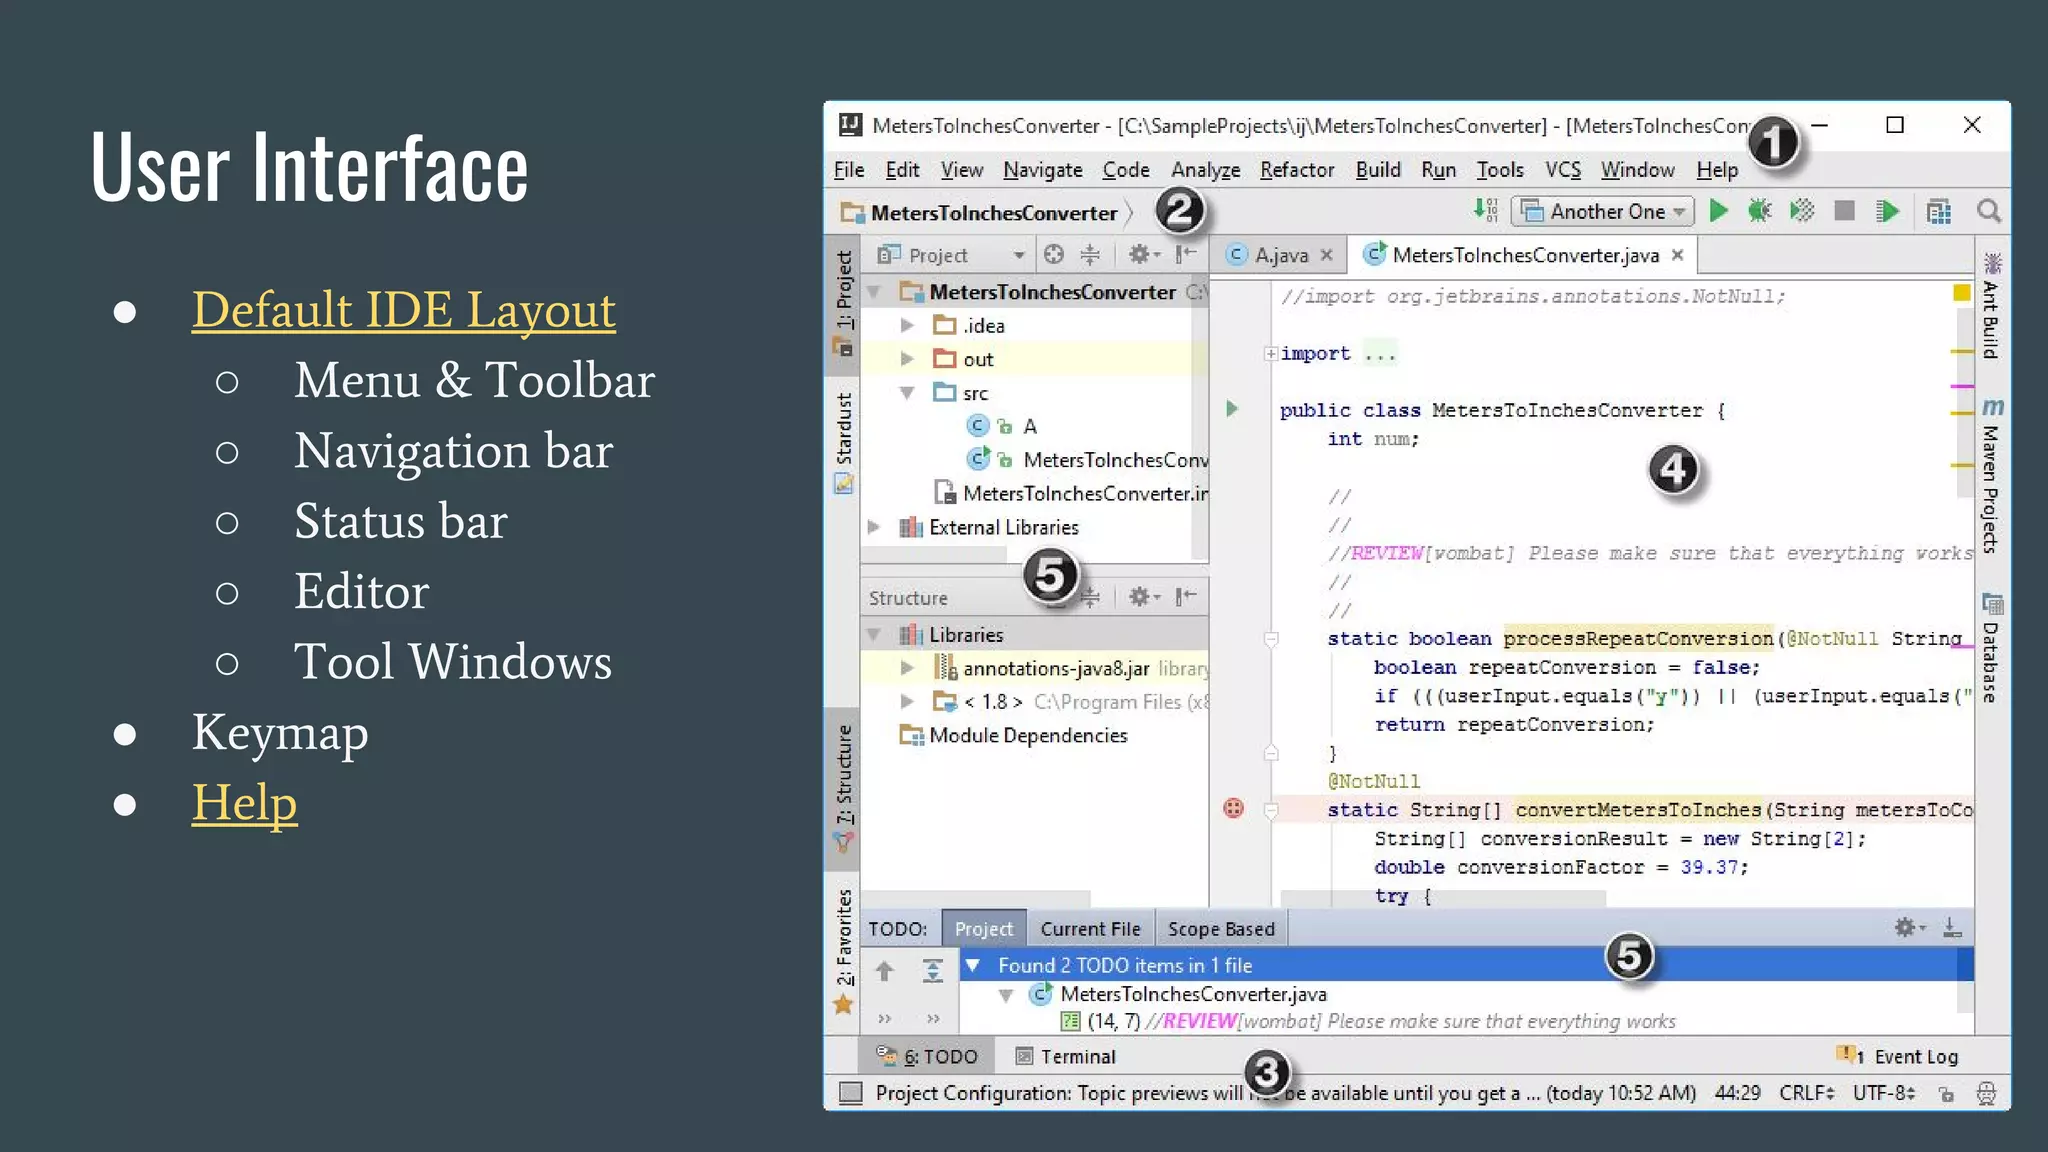Click the Structure panel hide arrow icon
Image resolution: width=2048 pixels, height=1152 pixels.
1186,597
